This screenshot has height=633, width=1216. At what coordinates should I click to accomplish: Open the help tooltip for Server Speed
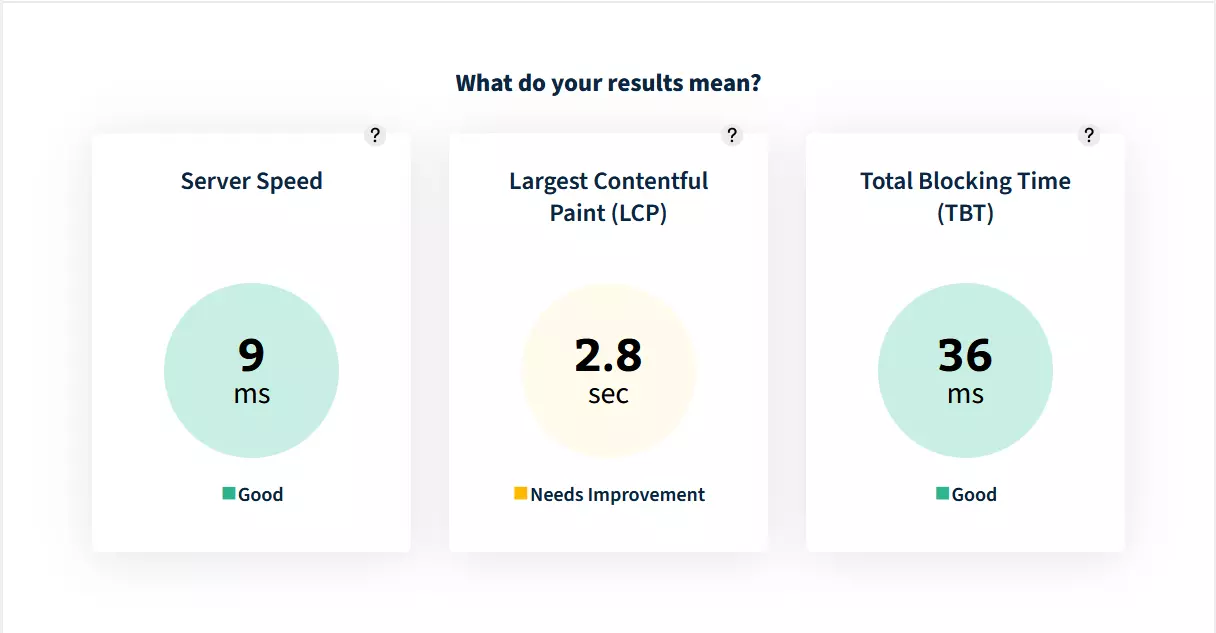(x=375, y=135)
